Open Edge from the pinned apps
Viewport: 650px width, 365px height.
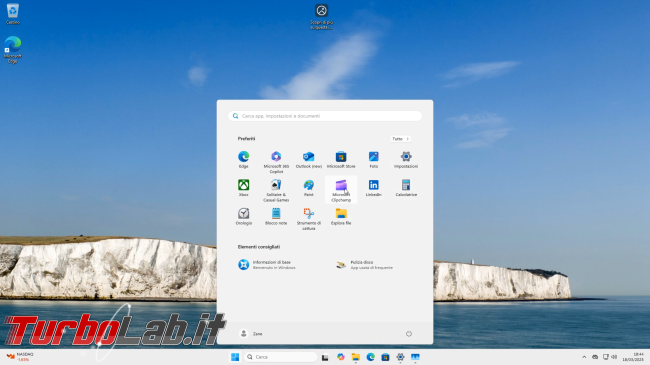[243, 159]
